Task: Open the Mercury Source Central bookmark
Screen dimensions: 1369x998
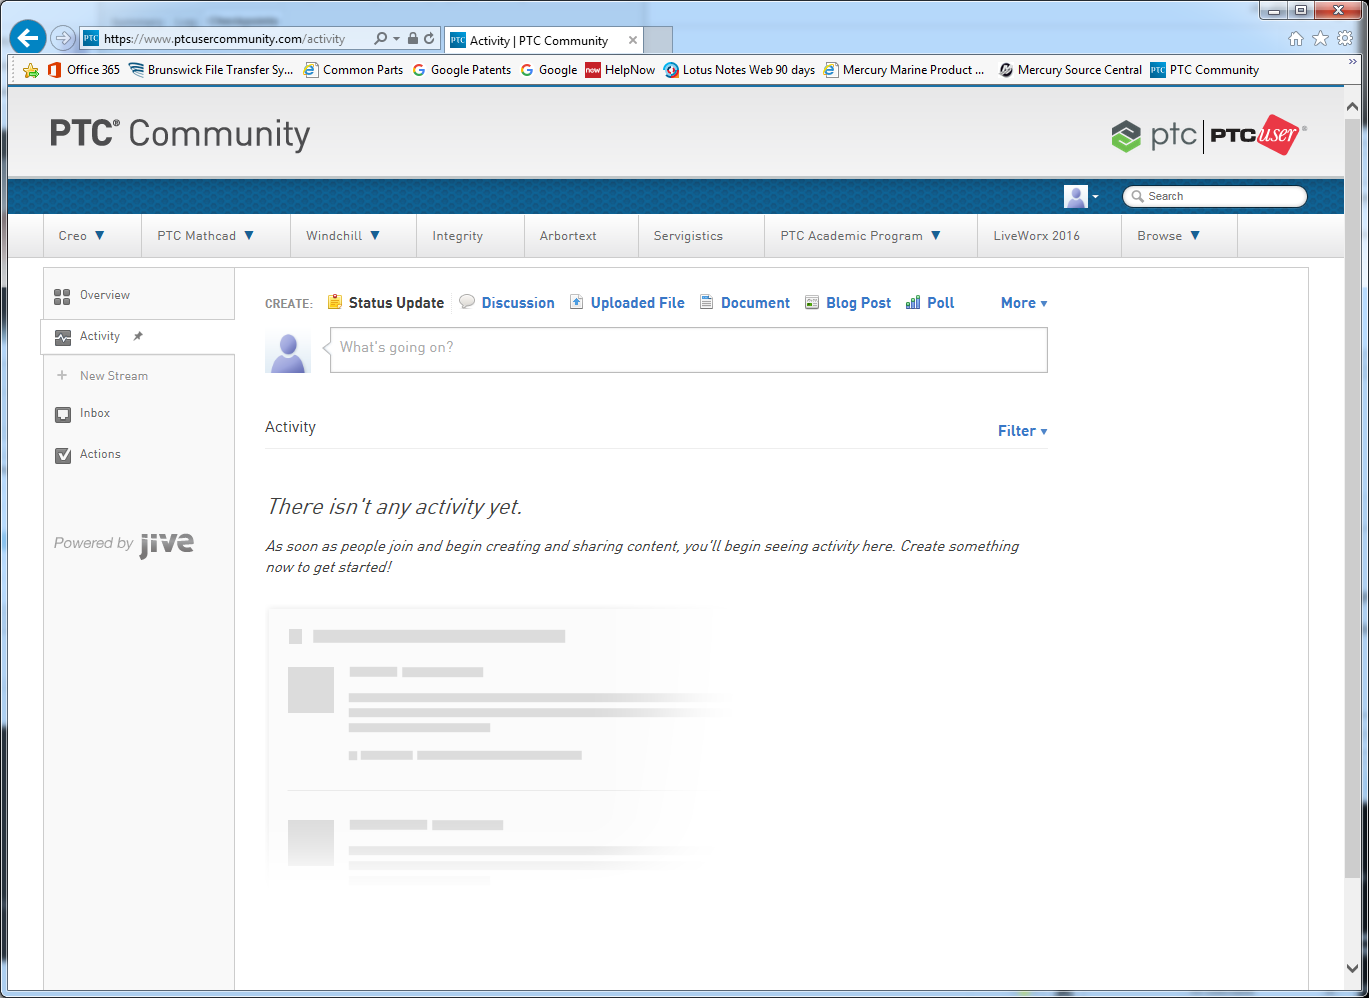Action: pos(1070,70)
